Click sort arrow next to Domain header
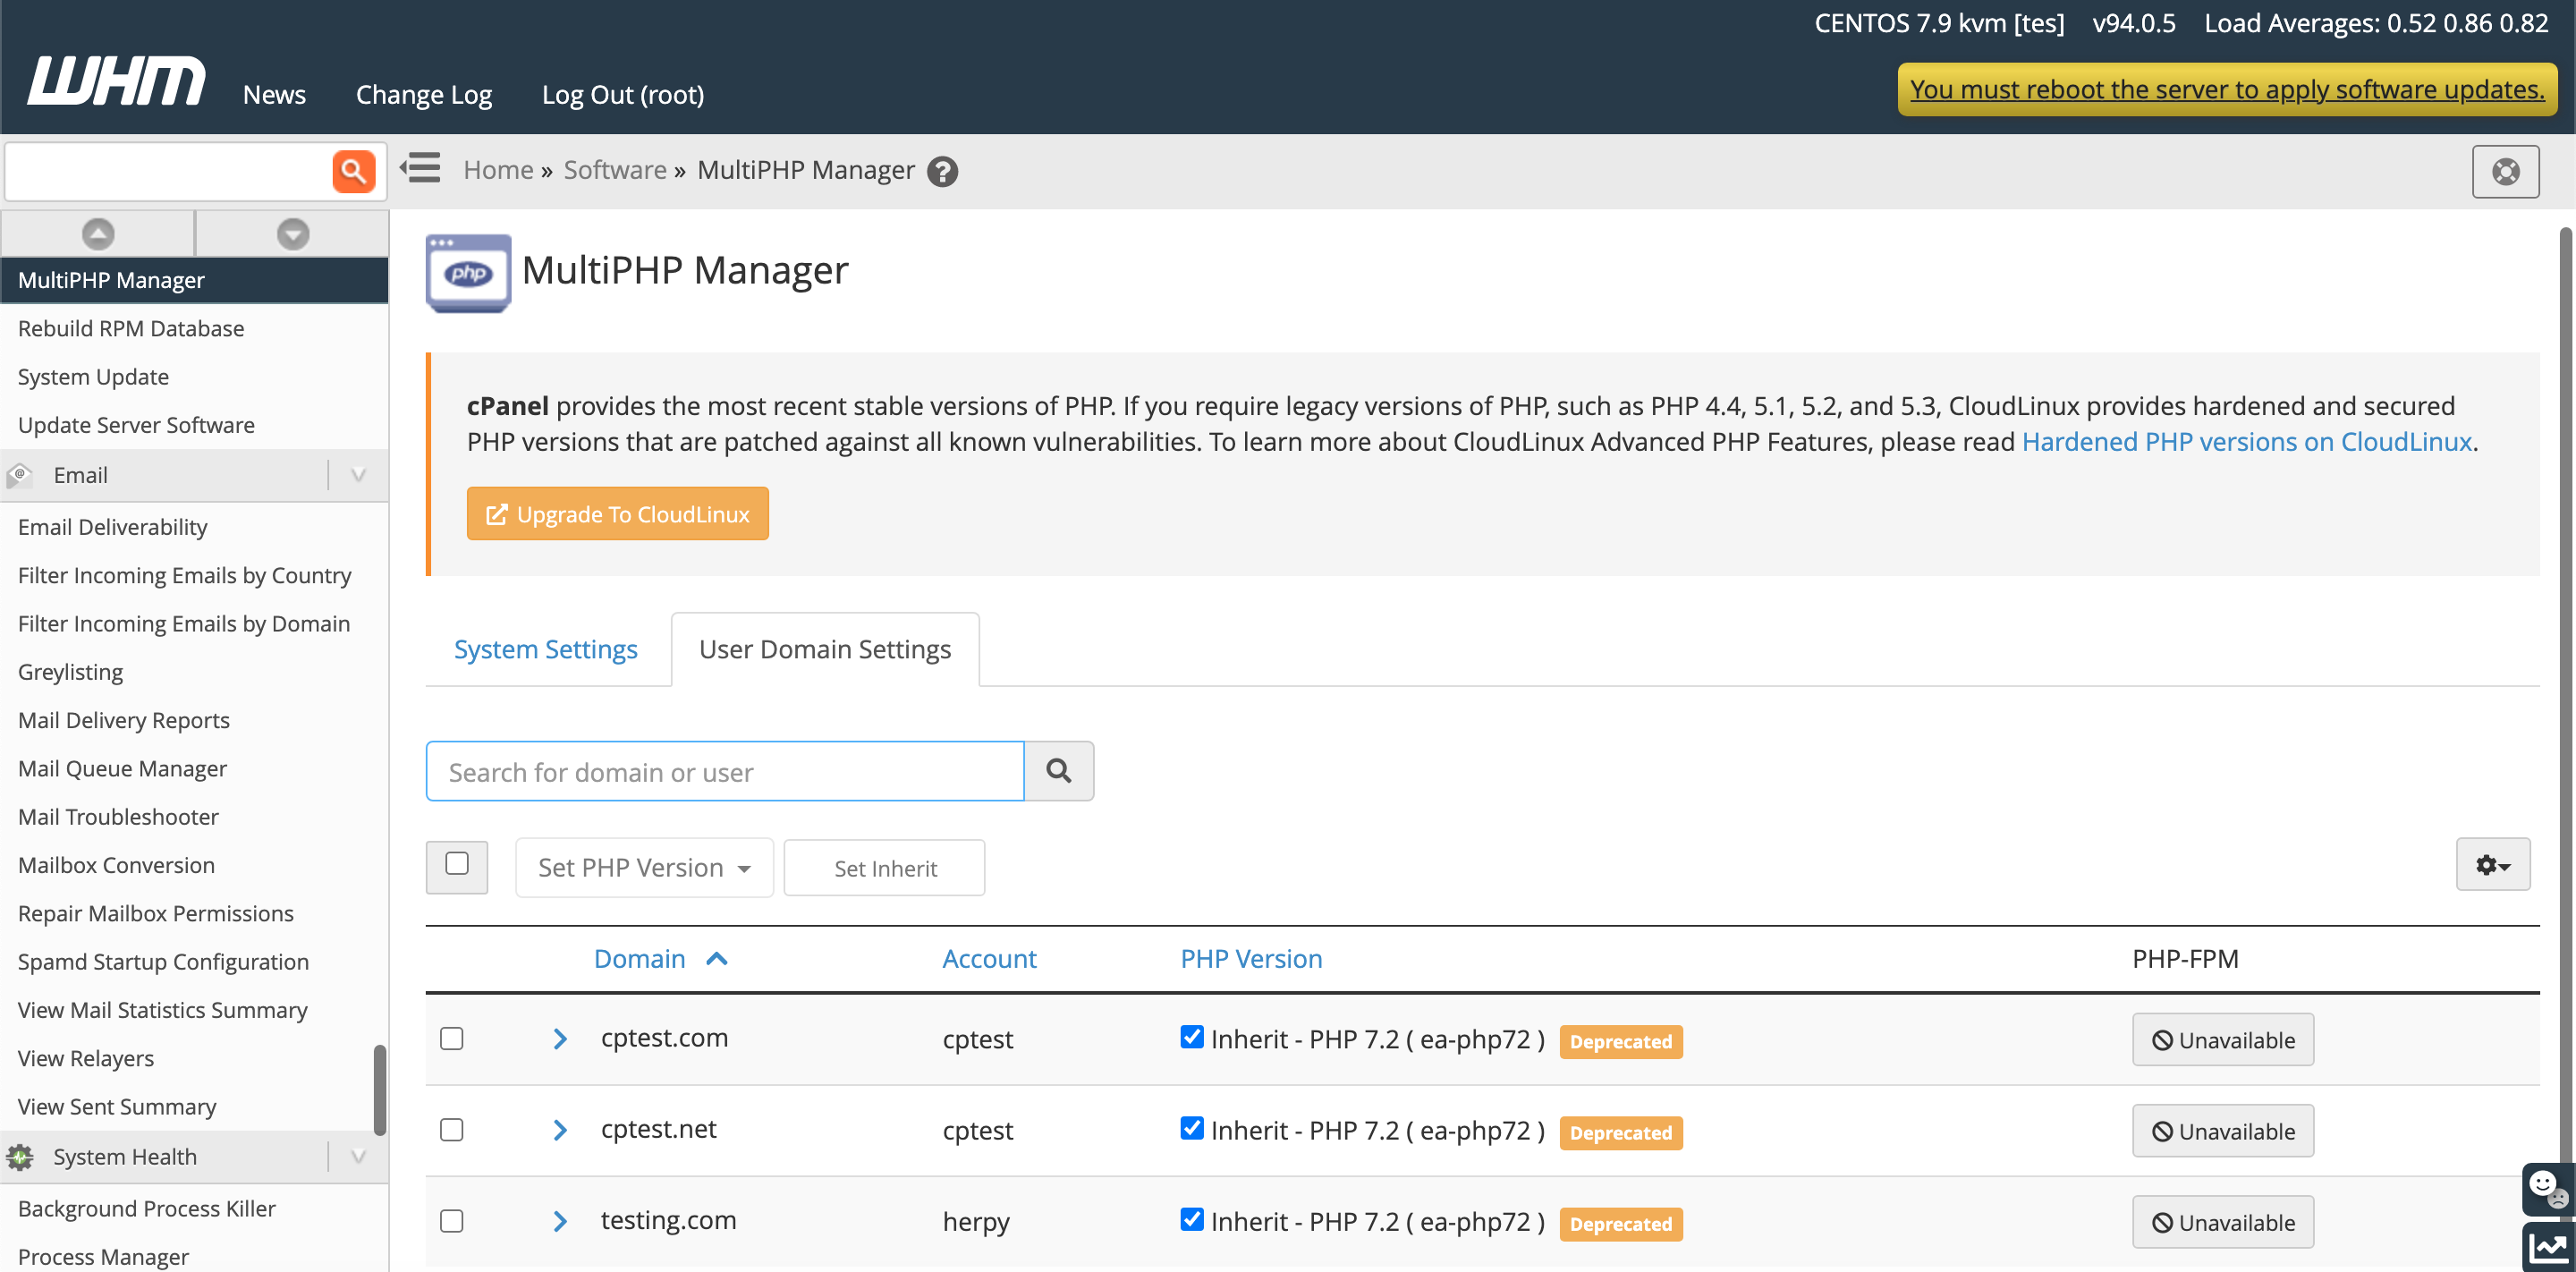Image resolution: width=2576 pixels, height=1272 pixels. pyautogui.click(x=717, y=959)
